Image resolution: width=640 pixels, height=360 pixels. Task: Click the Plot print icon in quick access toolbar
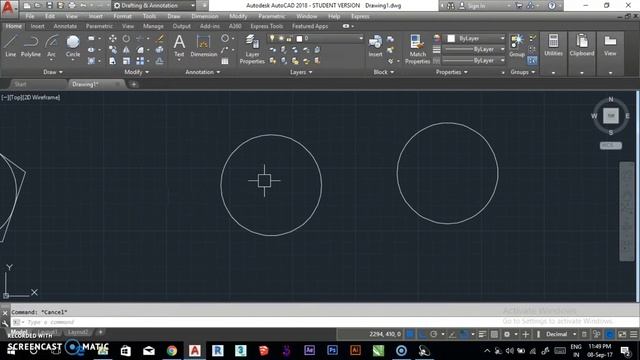pyautogui.click(x=72, y=6)
